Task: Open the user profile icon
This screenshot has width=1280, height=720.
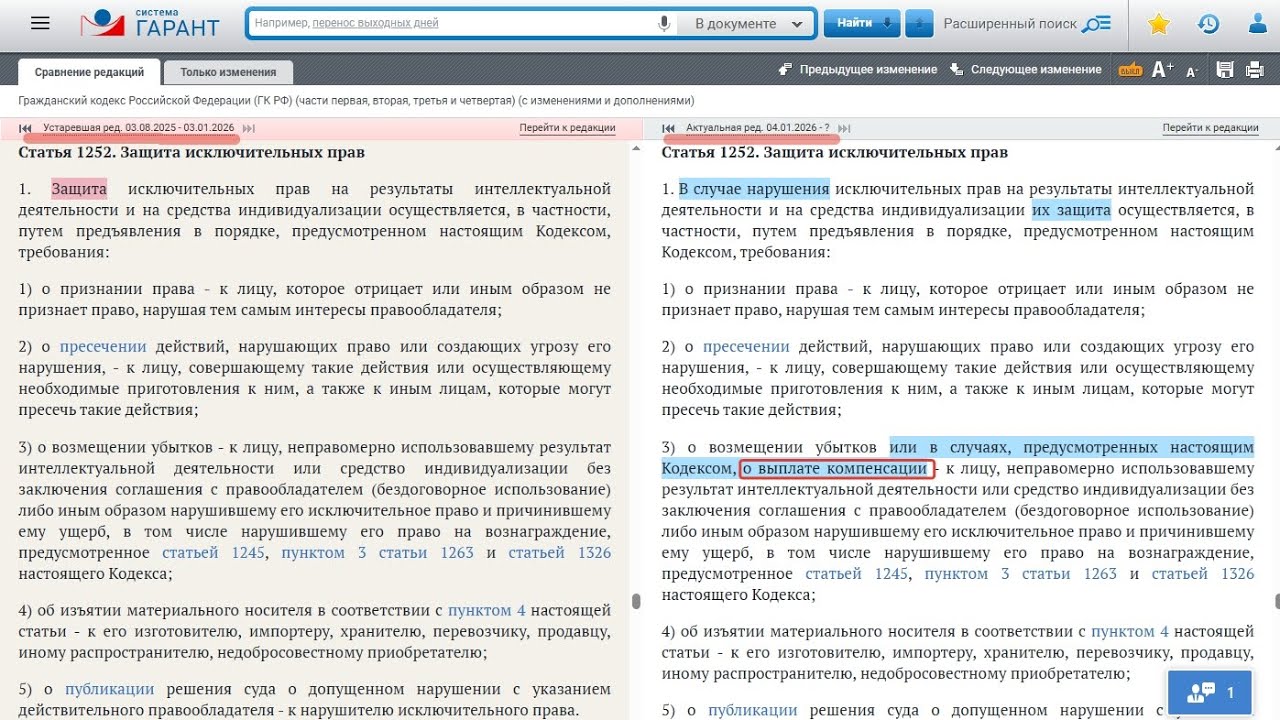Action: click(x=1258, y=24)
